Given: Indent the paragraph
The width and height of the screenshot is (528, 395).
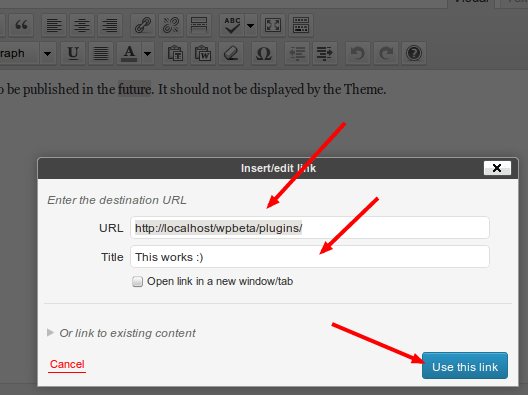Looking at the screenshot, I should coord(325,53).
